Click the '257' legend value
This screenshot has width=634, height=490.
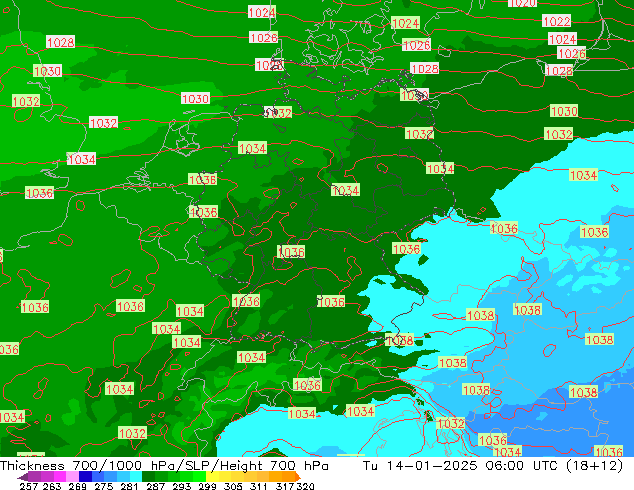click(29, 486)
